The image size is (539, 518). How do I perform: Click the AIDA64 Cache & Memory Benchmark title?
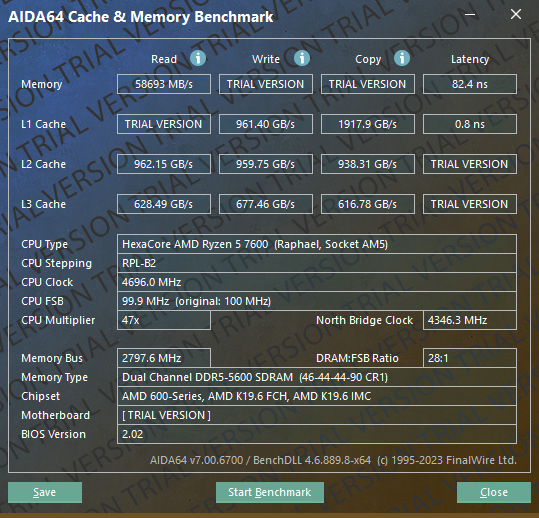(141, 17)
